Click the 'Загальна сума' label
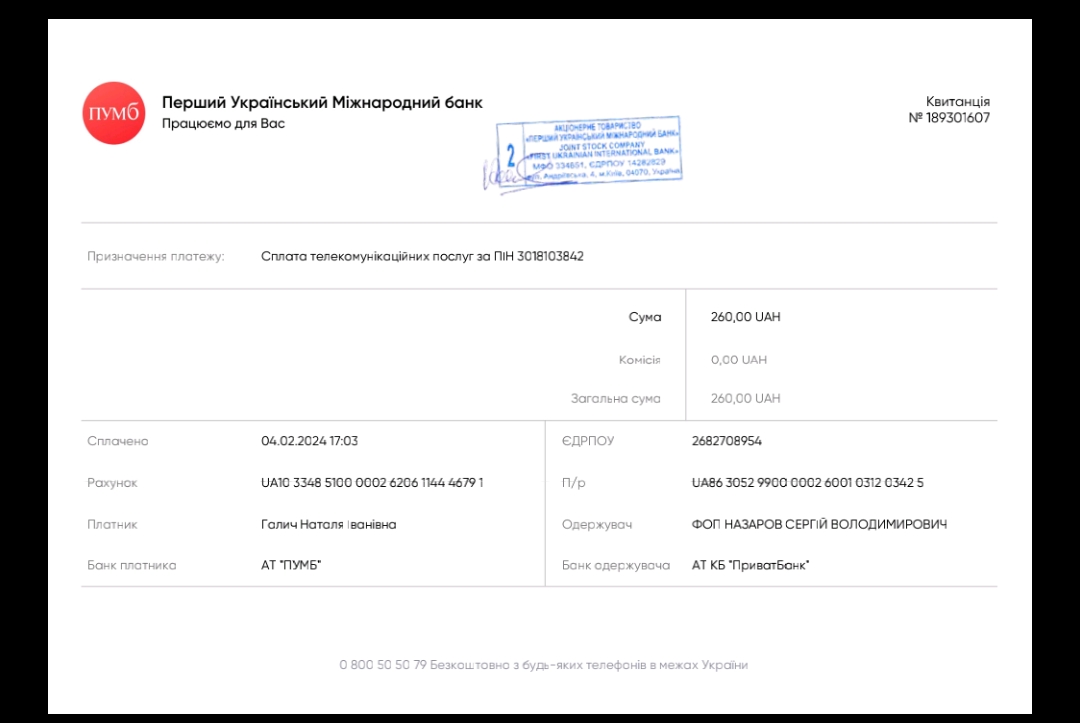Image resolution: width=1080 pixels, height=723 pixels. (616, 399)
